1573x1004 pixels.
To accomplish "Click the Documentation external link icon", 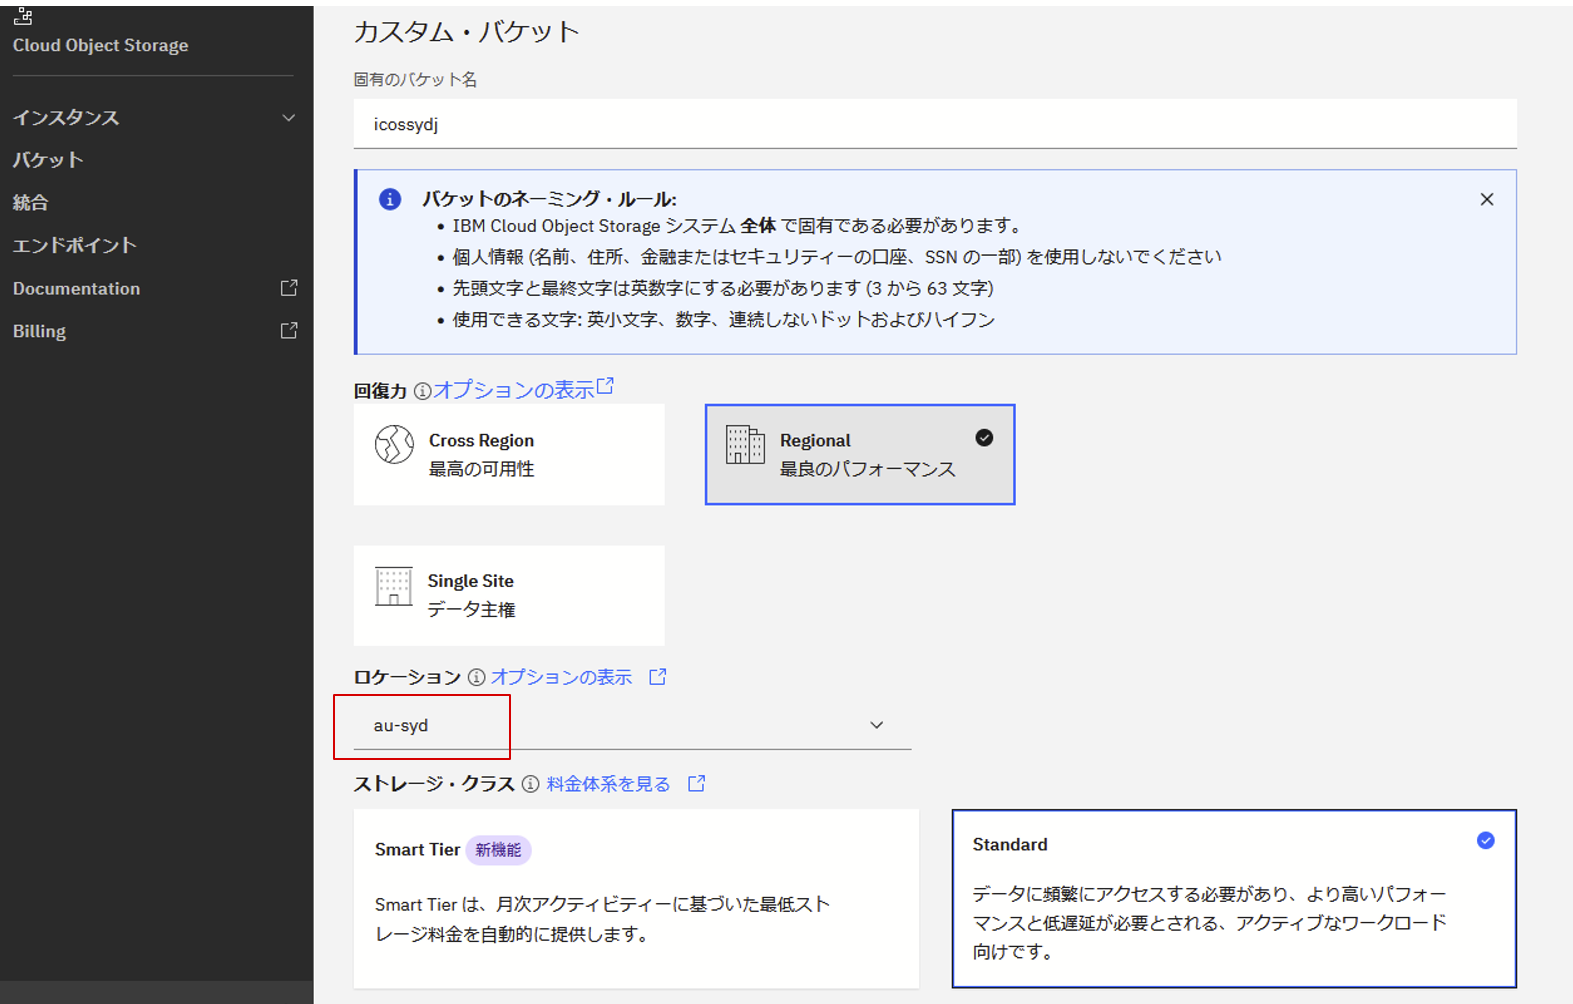I will click(289, 288).
